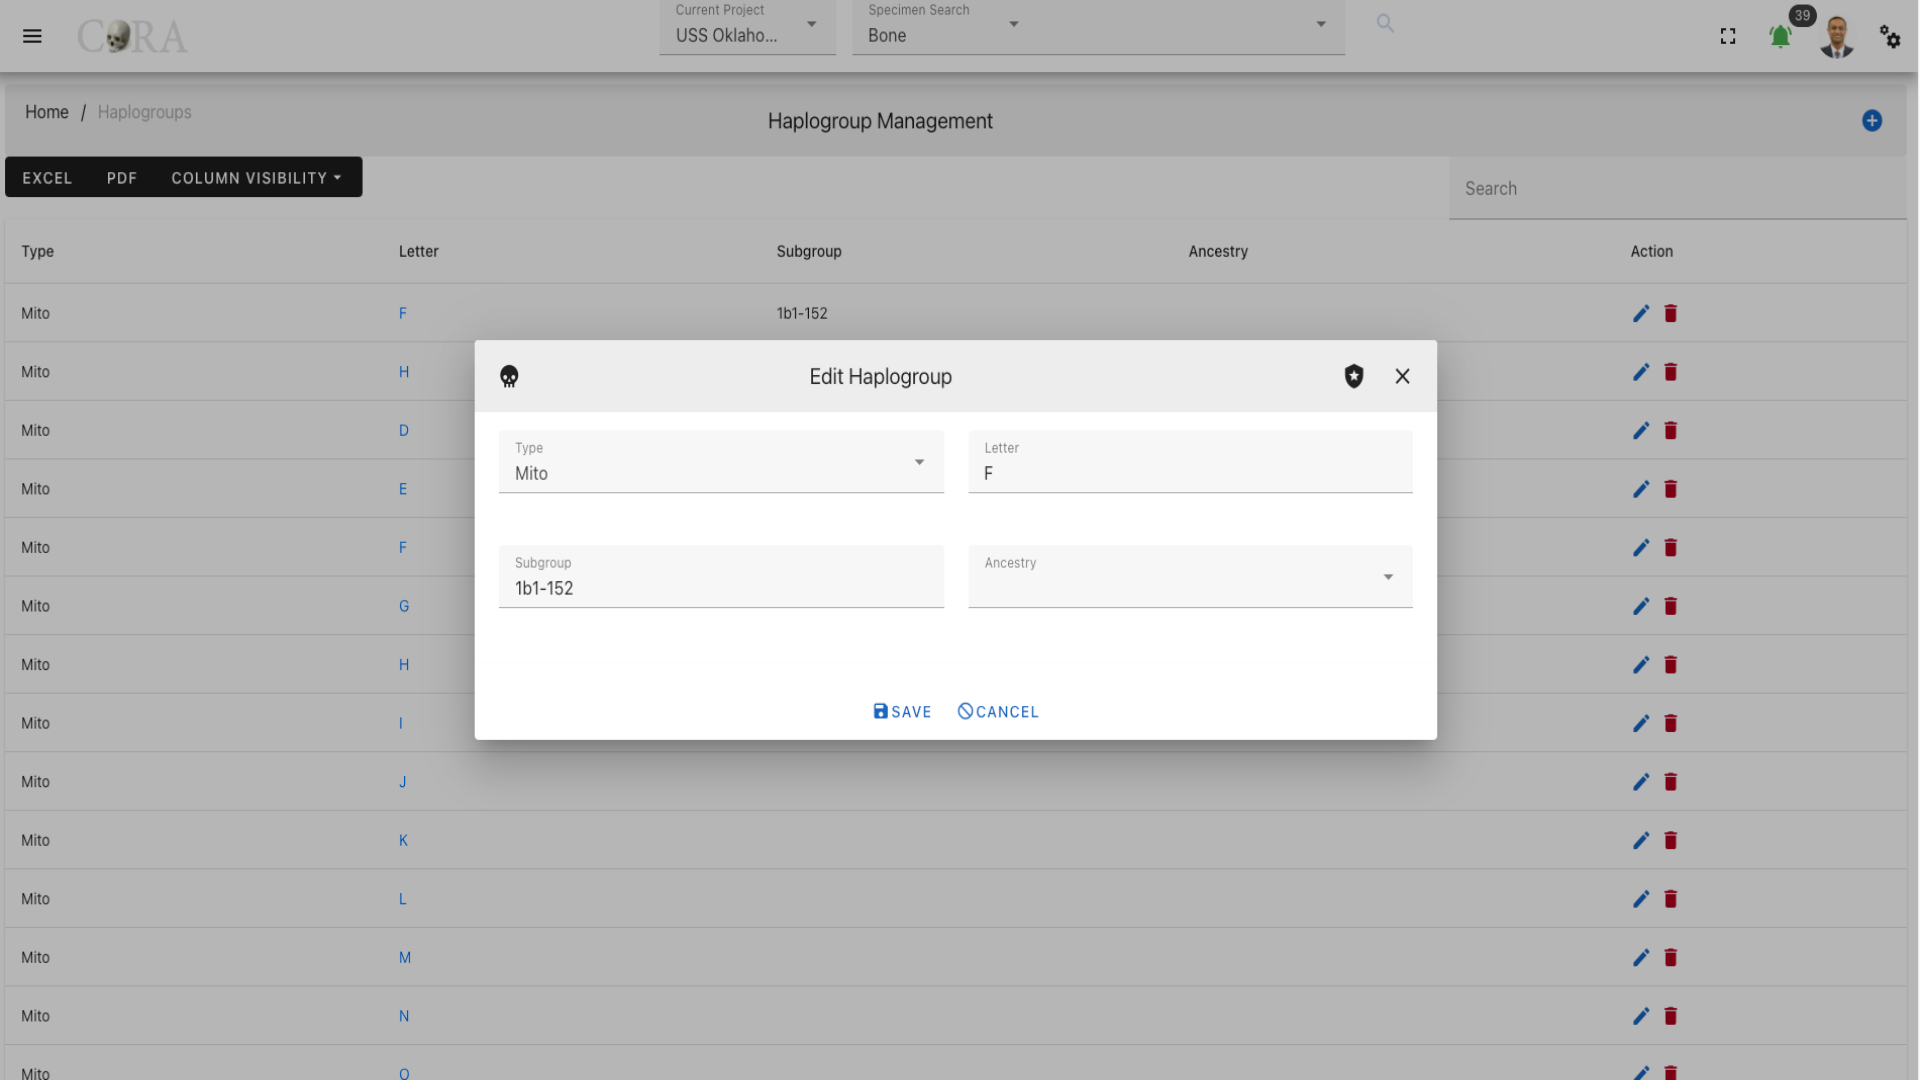
Task: Save the haplogroup changes
Action: [x=902, y=712]
